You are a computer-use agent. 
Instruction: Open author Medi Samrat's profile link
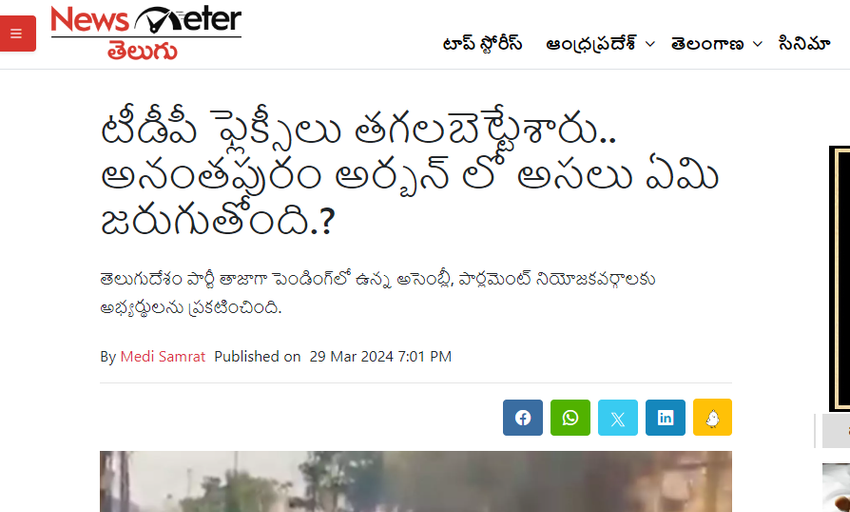point(163,356)
